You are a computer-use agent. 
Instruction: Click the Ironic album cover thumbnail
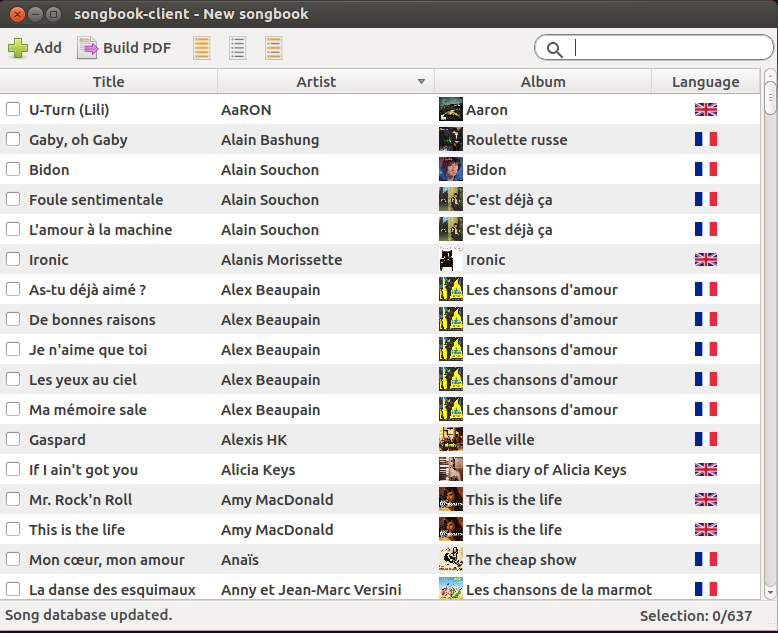pyautogui.click(x=451, y=259)
